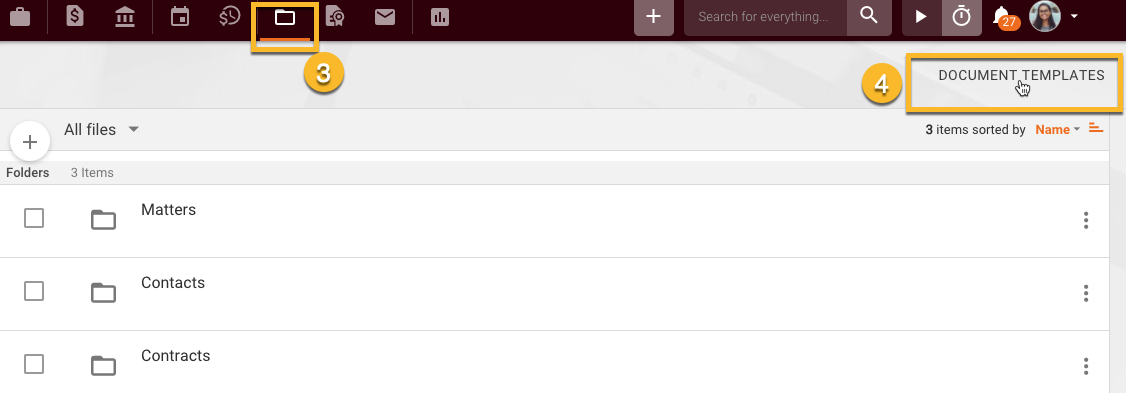
Task: Open the stopwatch timer icon
Action: 962,17
